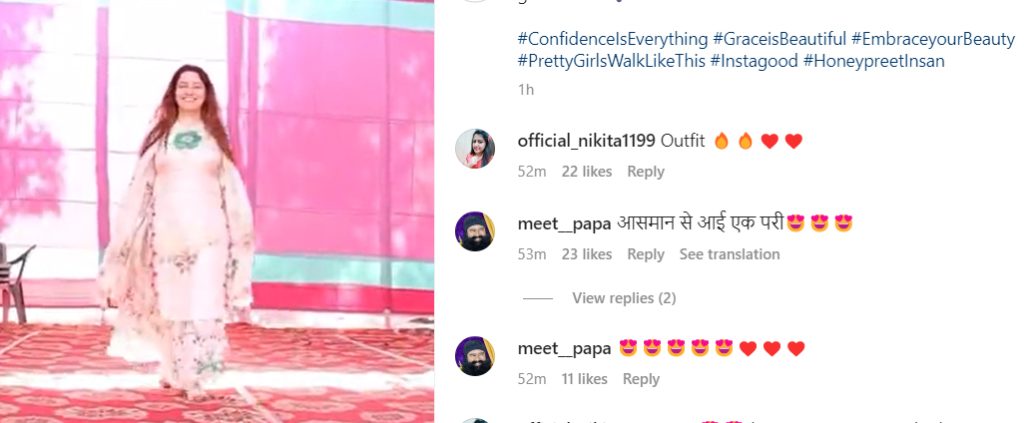Open #PrettyGirlsWalkLikeThis hashtag

611,61
